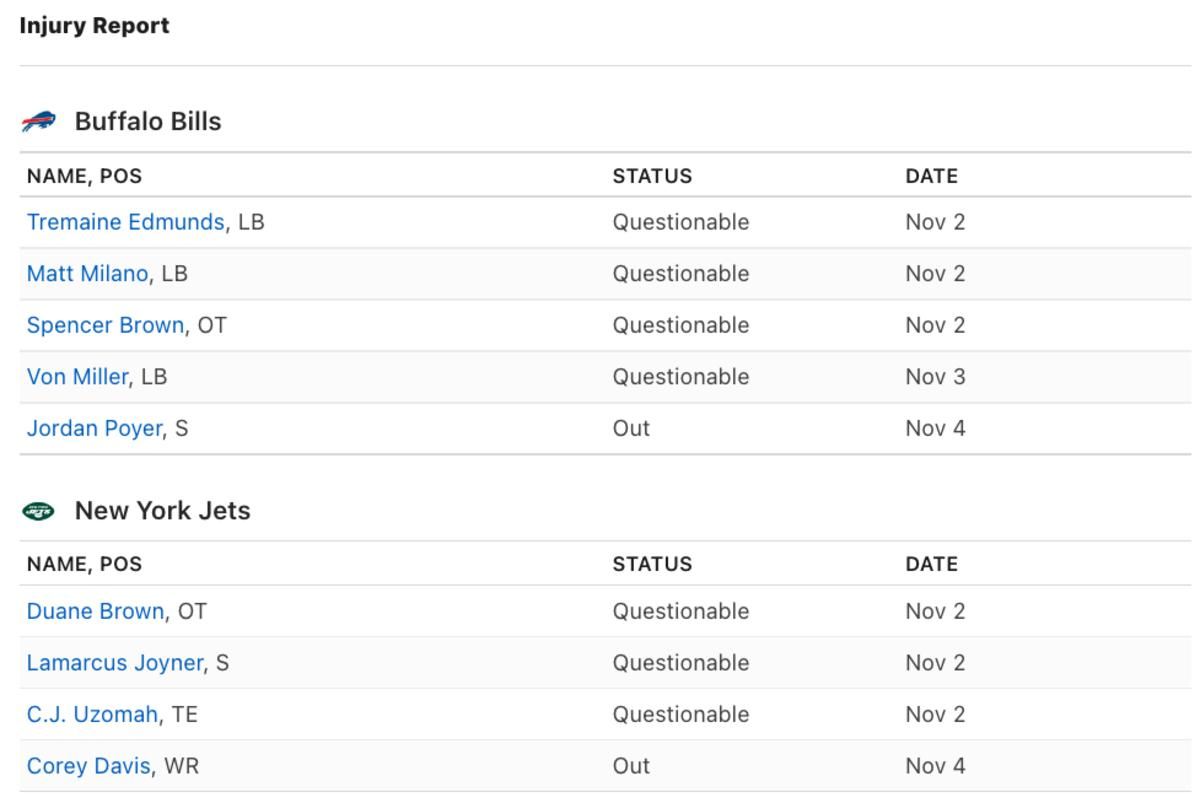Open Matt Milano player link
The width and height of the screenshot is (1200, 803).
click(87, 274)
